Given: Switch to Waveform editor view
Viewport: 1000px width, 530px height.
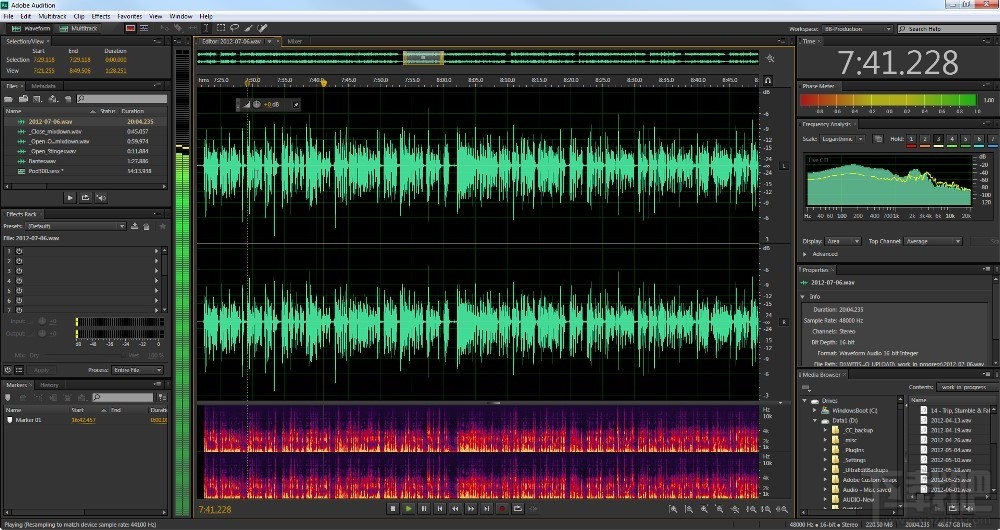Looking at the screenshot, I should click(30, 29).
